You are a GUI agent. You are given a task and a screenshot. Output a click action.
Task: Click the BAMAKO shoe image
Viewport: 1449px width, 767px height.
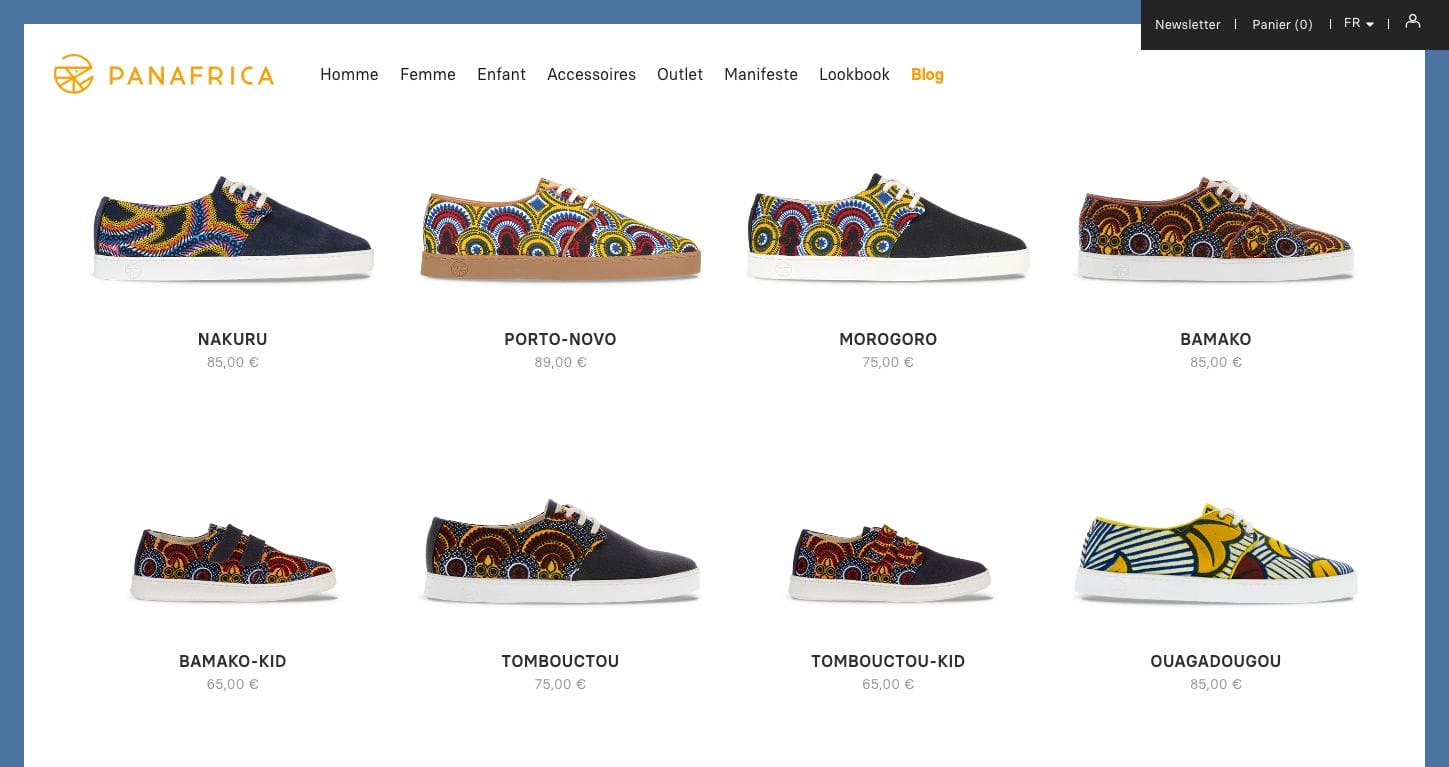point(1215,225)
